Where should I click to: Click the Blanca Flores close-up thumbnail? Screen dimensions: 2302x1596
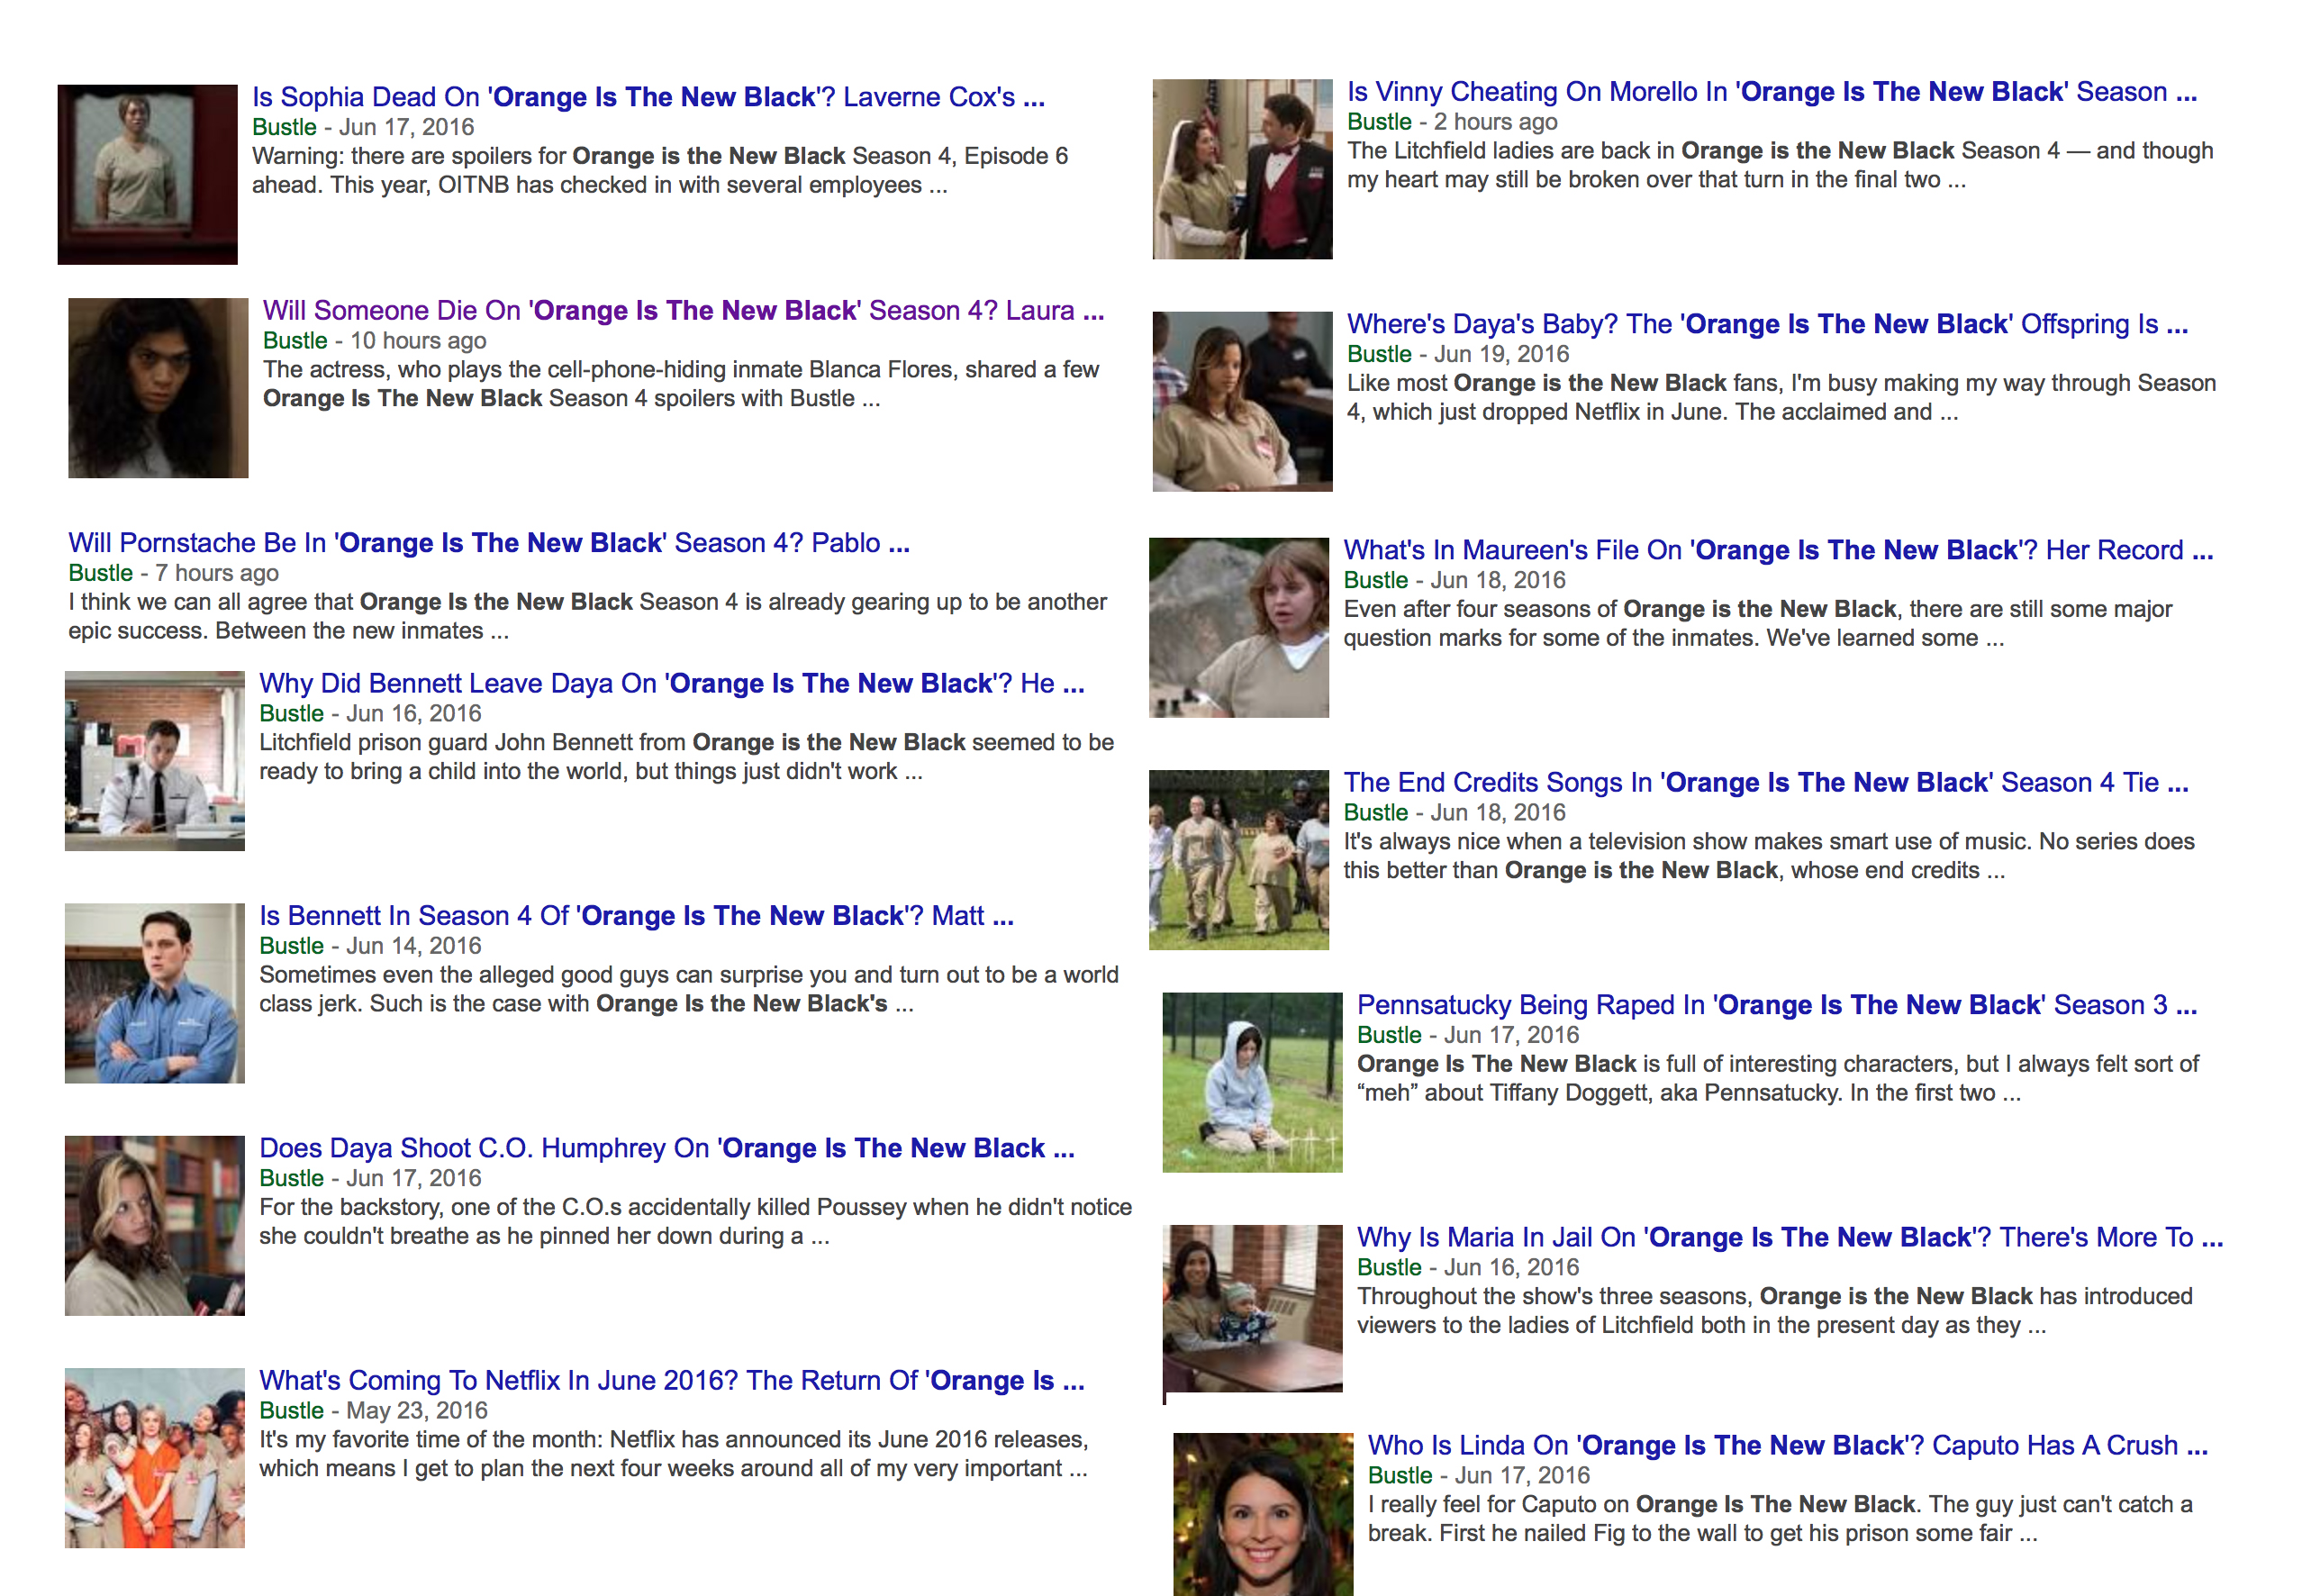click(158, 388)
